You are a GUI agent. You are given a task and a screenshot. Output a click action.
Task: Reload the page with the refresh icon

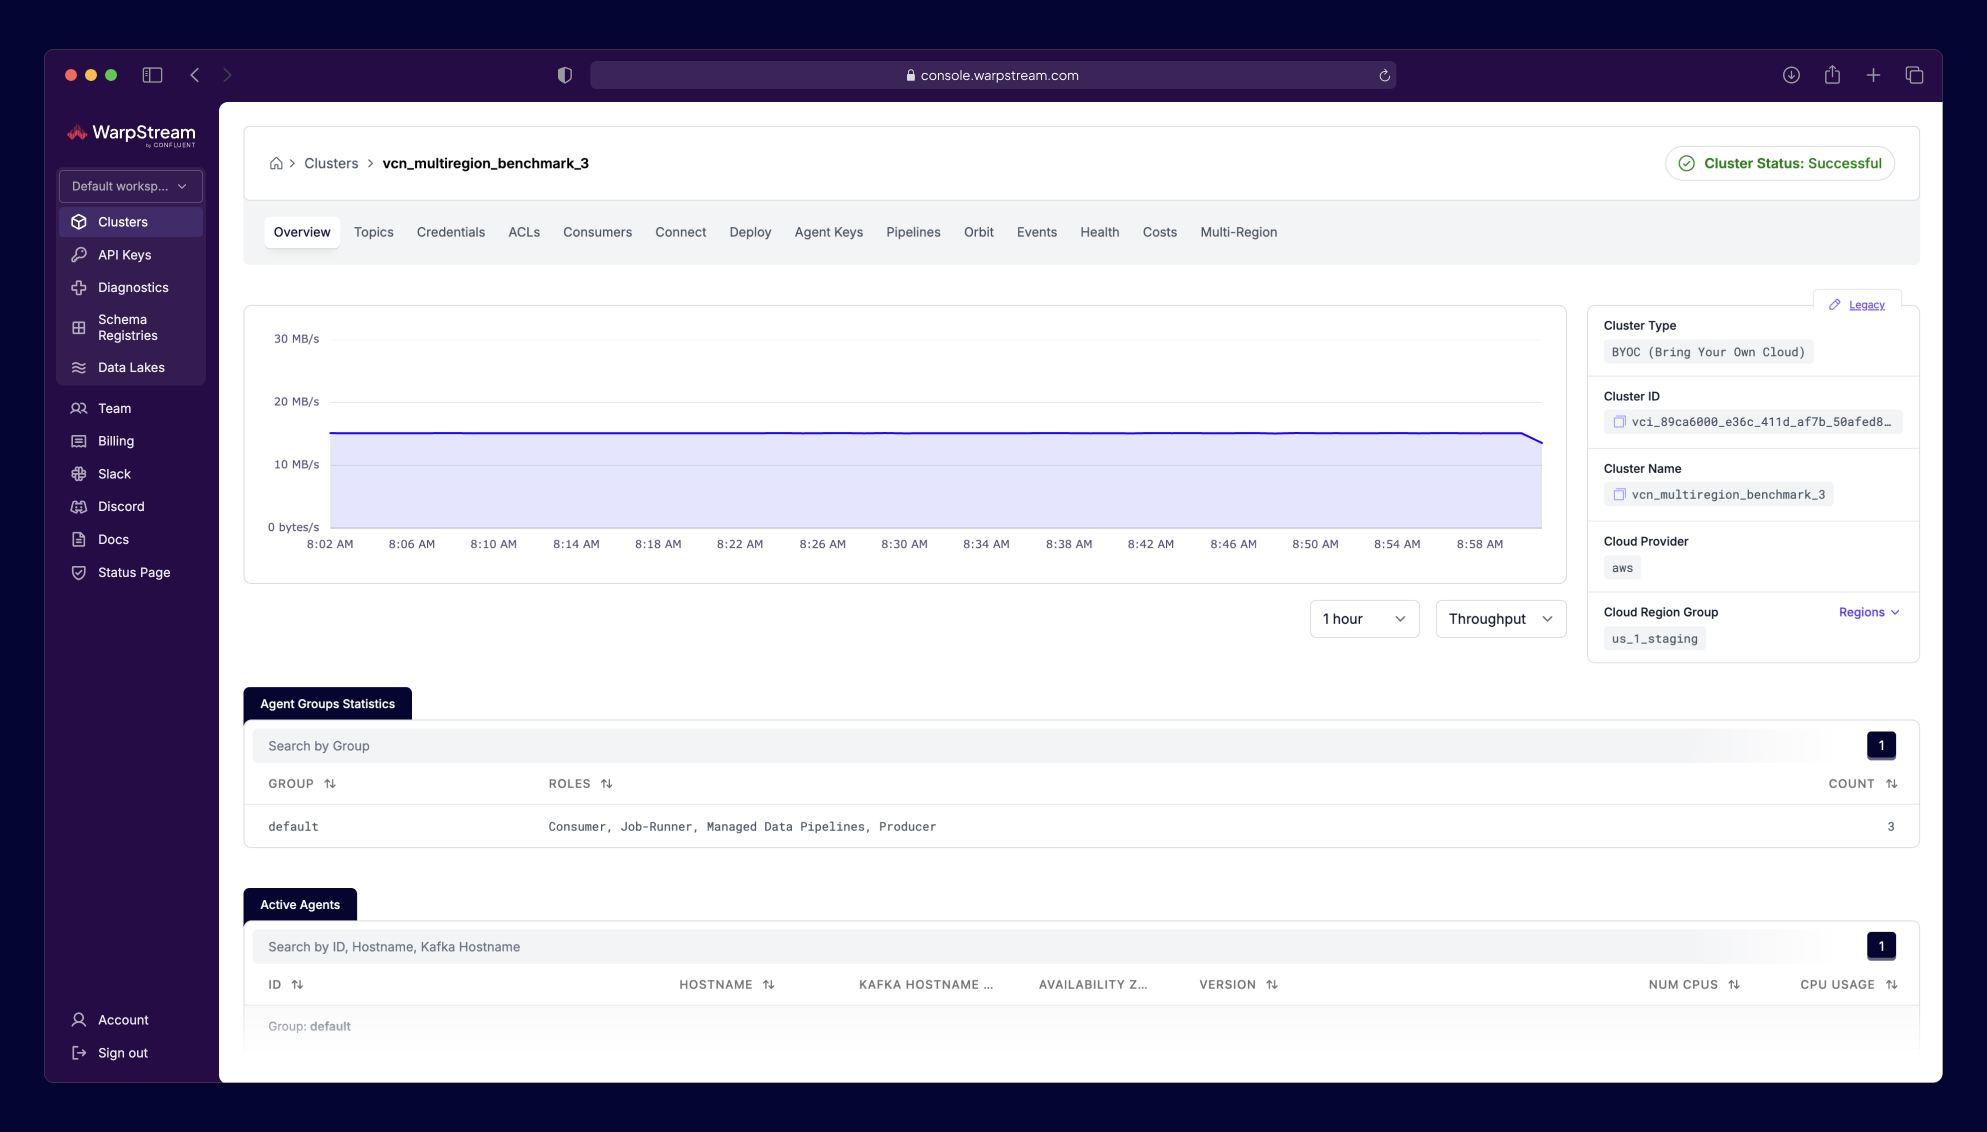[x=1385, y=75]
